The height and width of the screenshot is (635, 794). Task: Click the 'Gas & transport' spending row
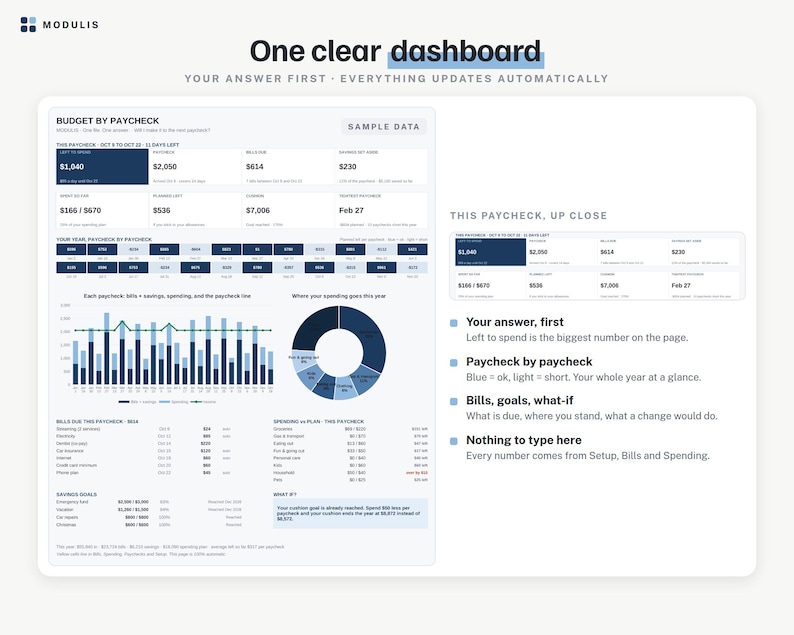[x=350, y=436]
